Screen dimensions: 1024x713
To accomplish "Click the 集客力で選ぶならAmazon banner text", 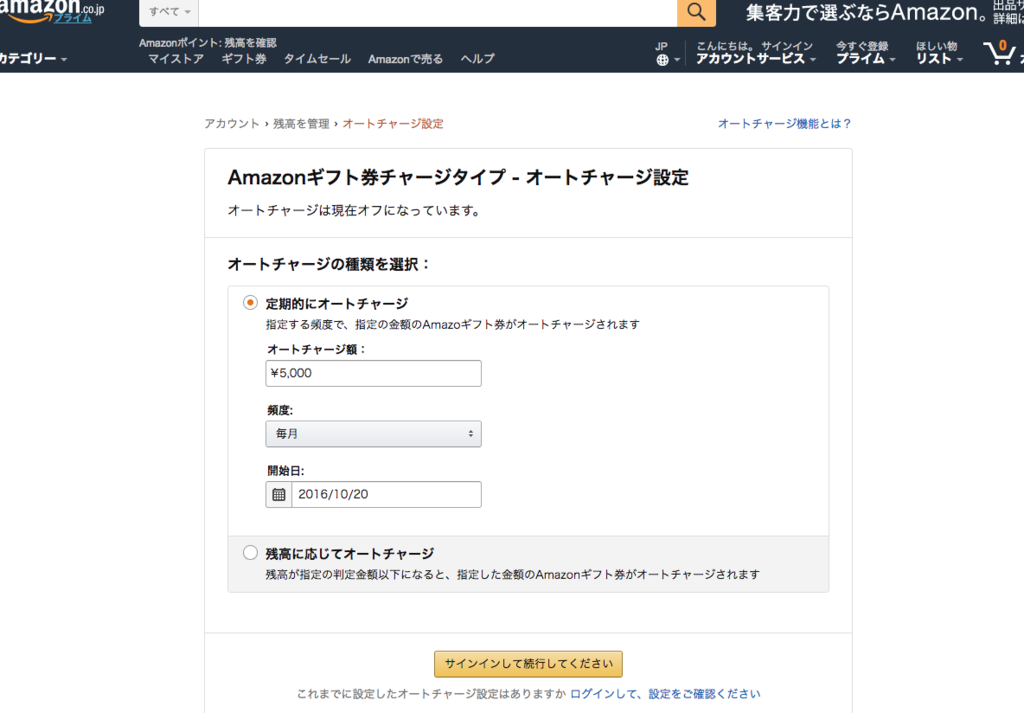I will click(x=866, y=12).
